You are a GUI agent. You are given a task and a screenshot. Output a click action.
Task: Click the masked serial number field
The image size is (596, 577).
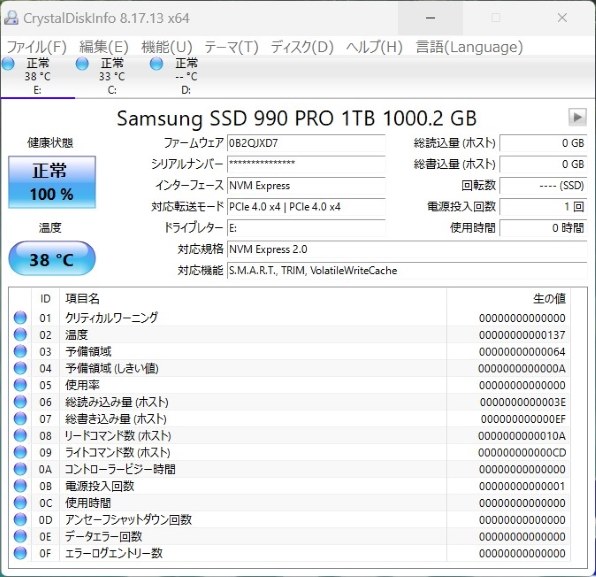[306, 164]
